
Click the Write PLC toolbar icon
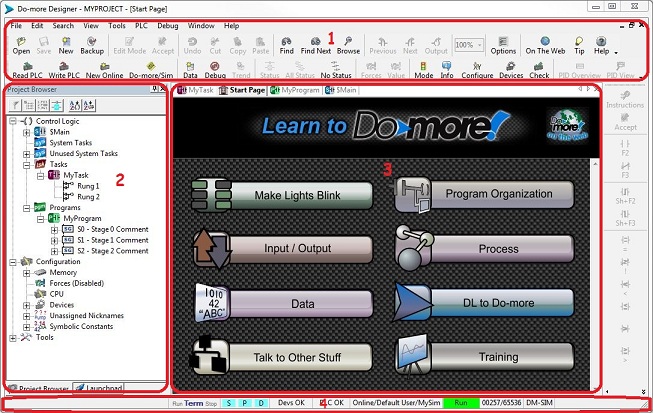[64, 70]
